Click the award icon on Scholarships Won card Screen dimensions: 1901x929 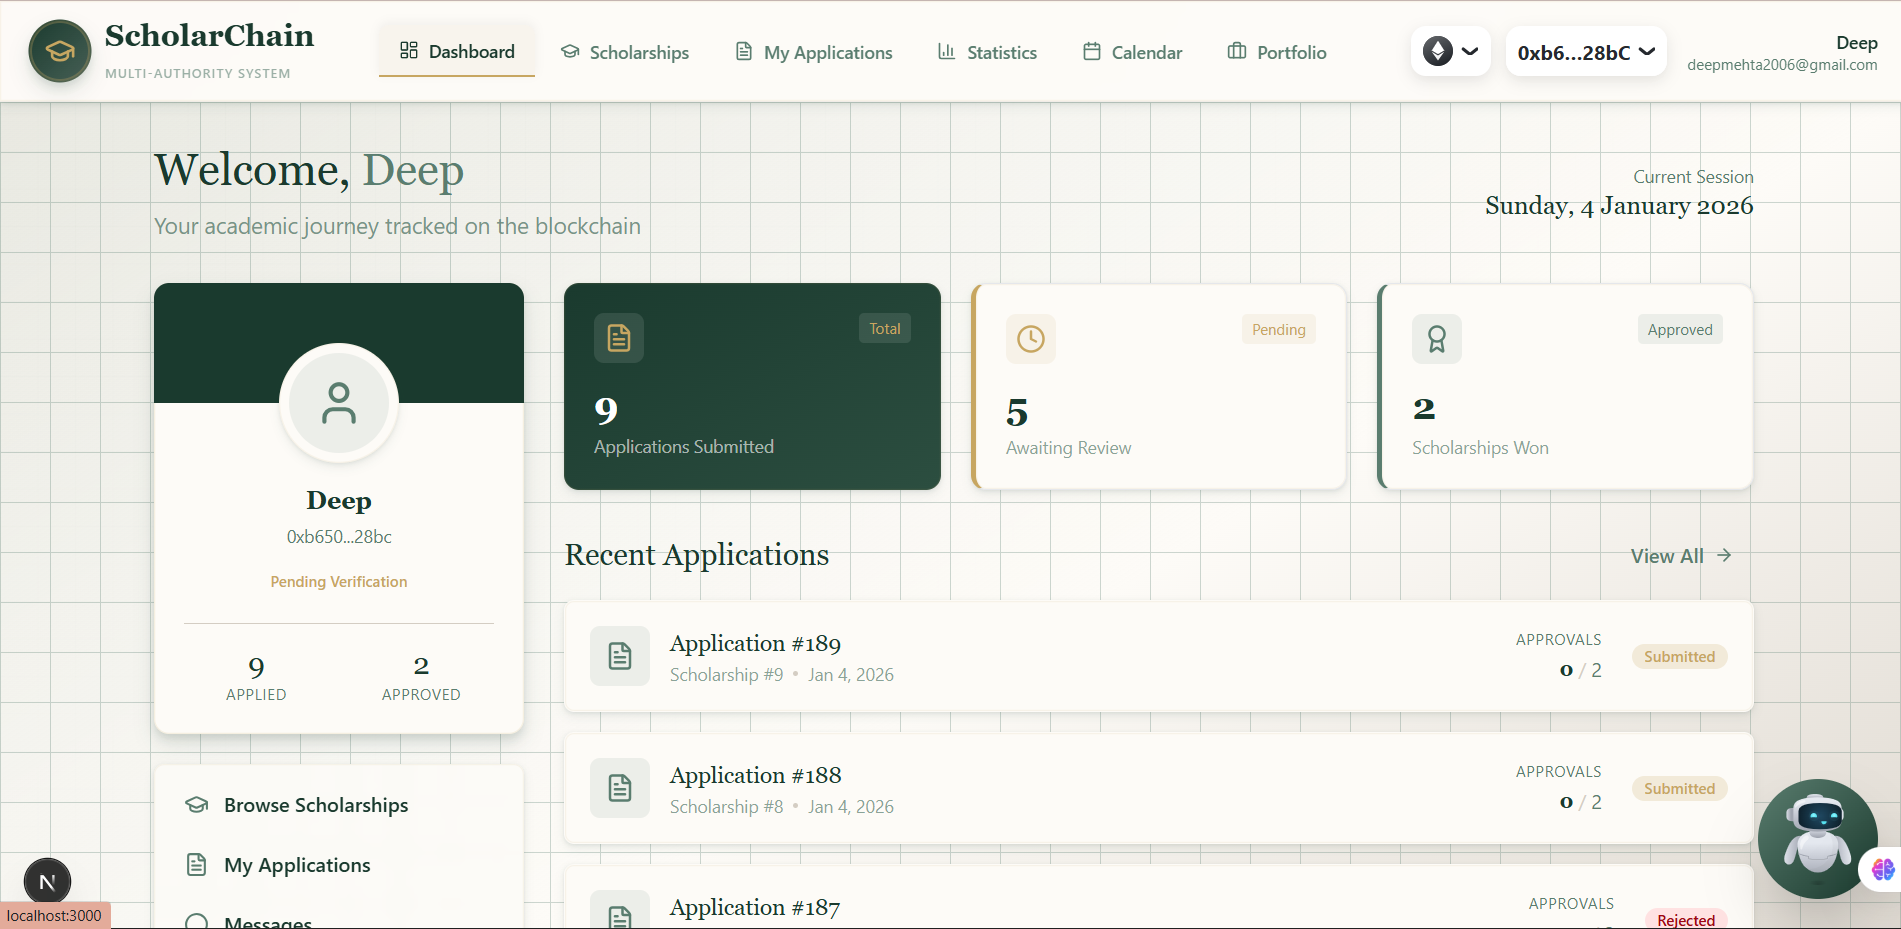[x=1436, y=339]
